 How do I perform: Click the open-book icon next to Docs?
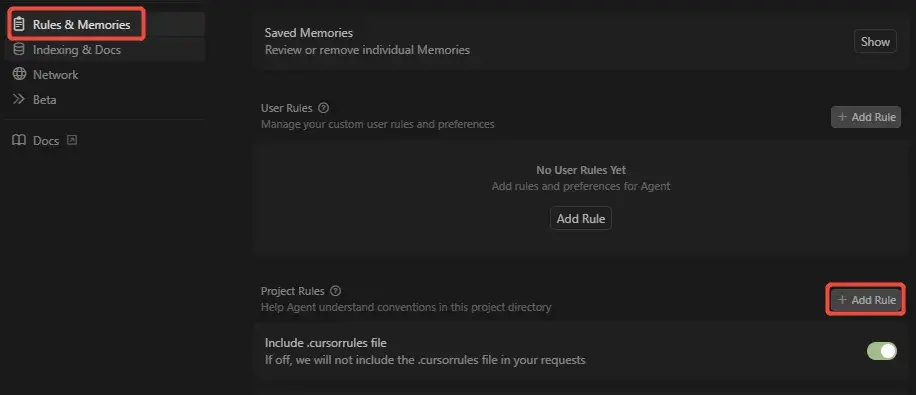click(x=19, y=141)
